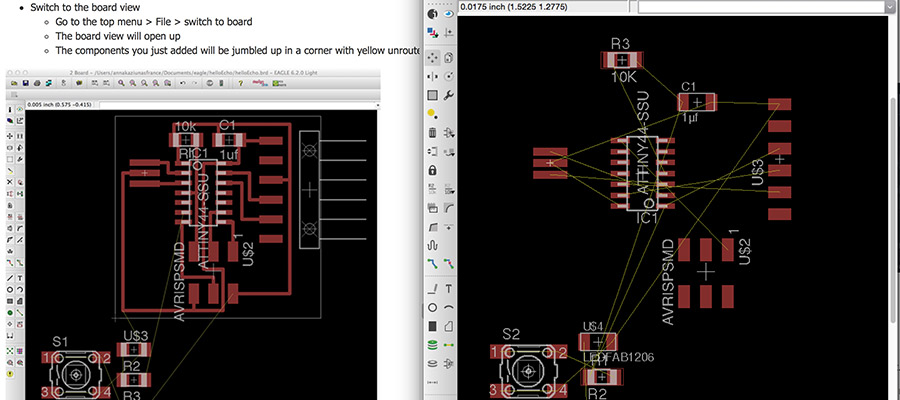Select Hole tool in right EAGLE window
This screenshot has height=400, width=900.
(x=433, y=364)
